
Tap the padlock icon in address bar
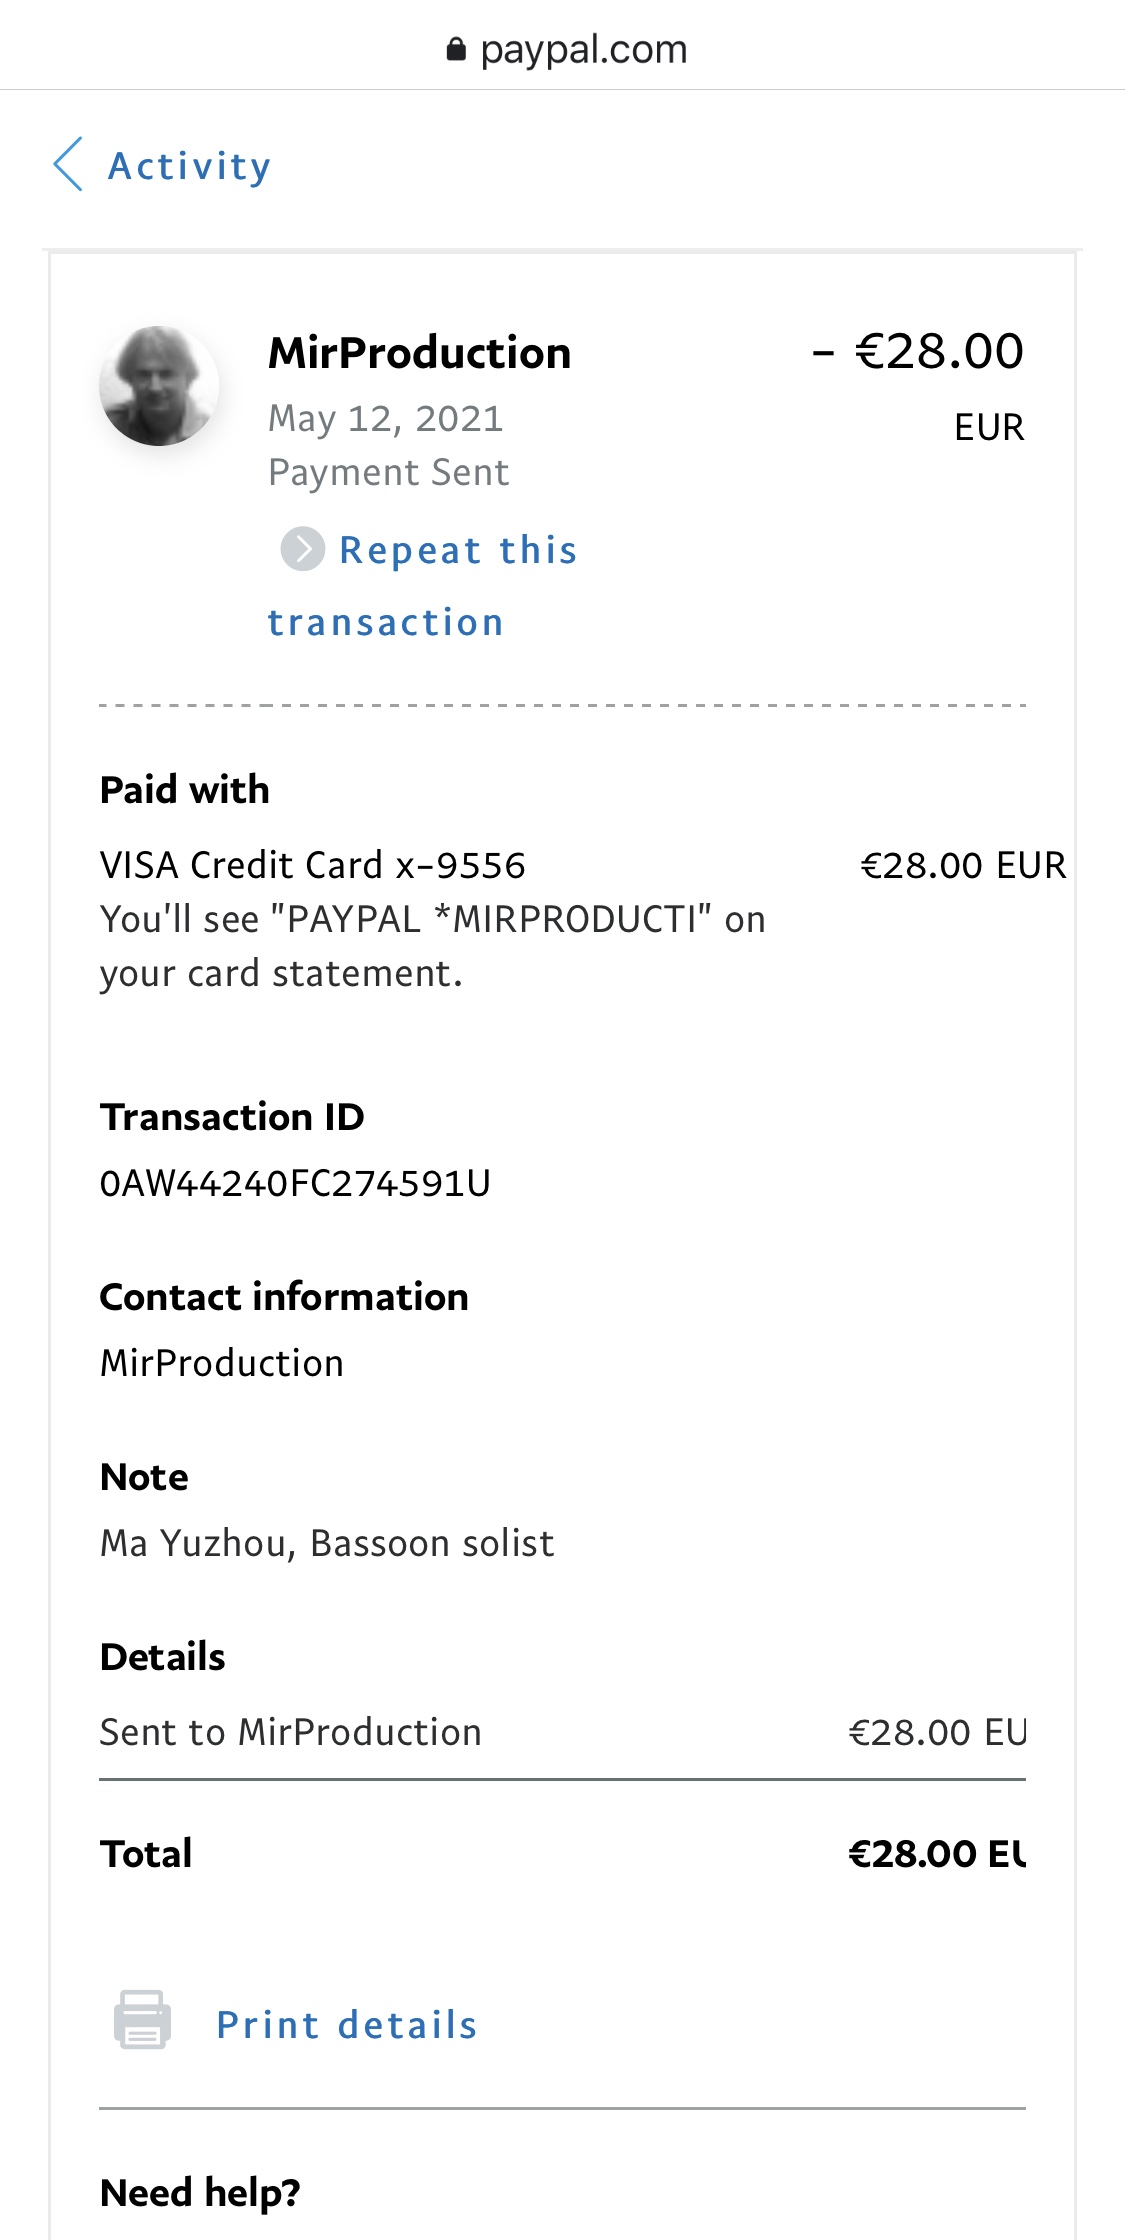tap(456, 50)
